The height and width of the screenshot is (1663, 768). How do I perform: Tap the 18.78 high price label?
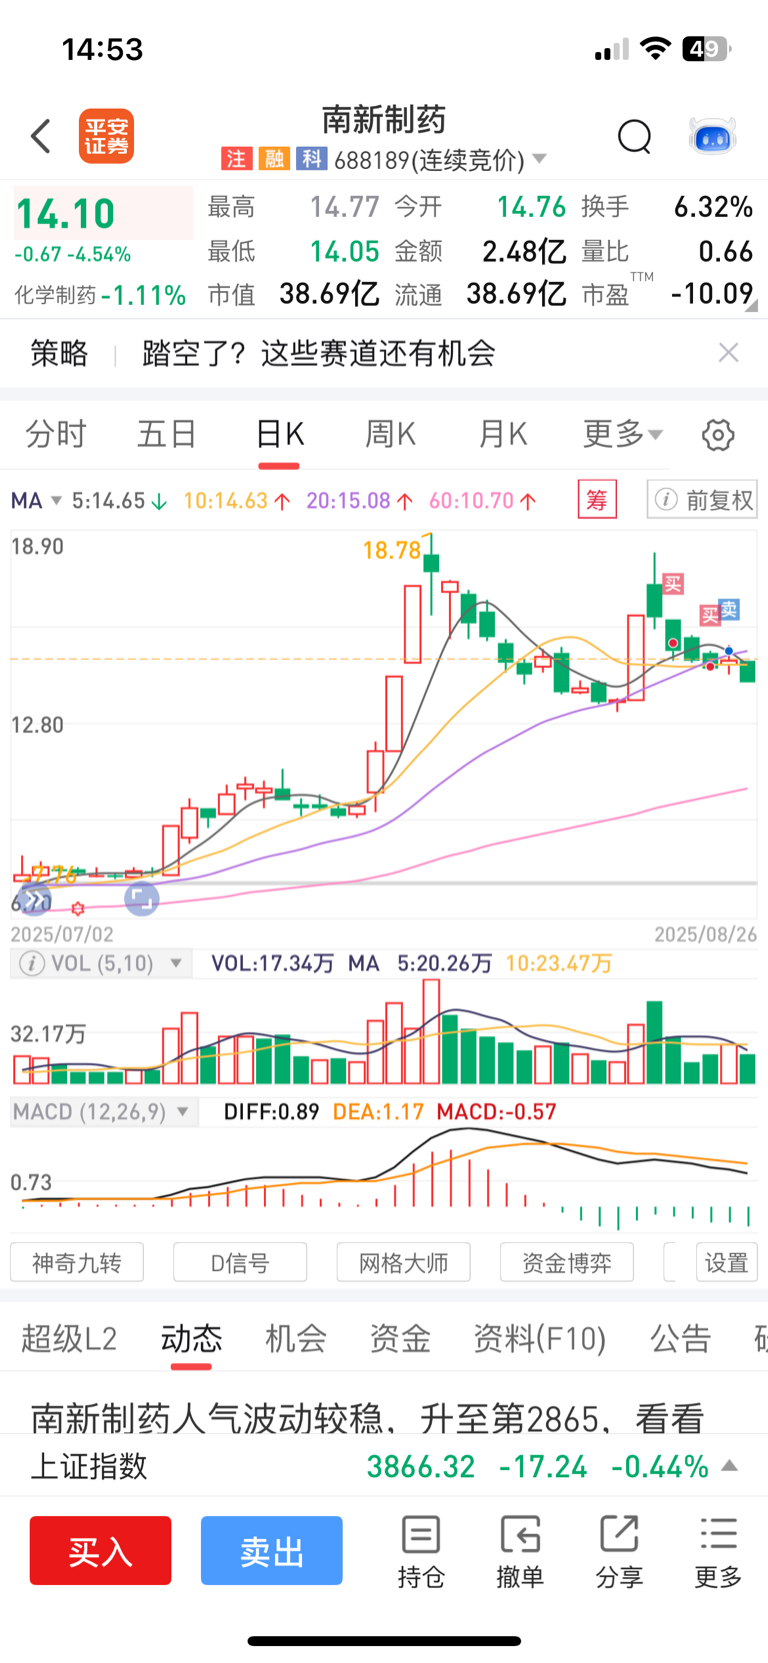pyautogui.click(x=391, y=550)
